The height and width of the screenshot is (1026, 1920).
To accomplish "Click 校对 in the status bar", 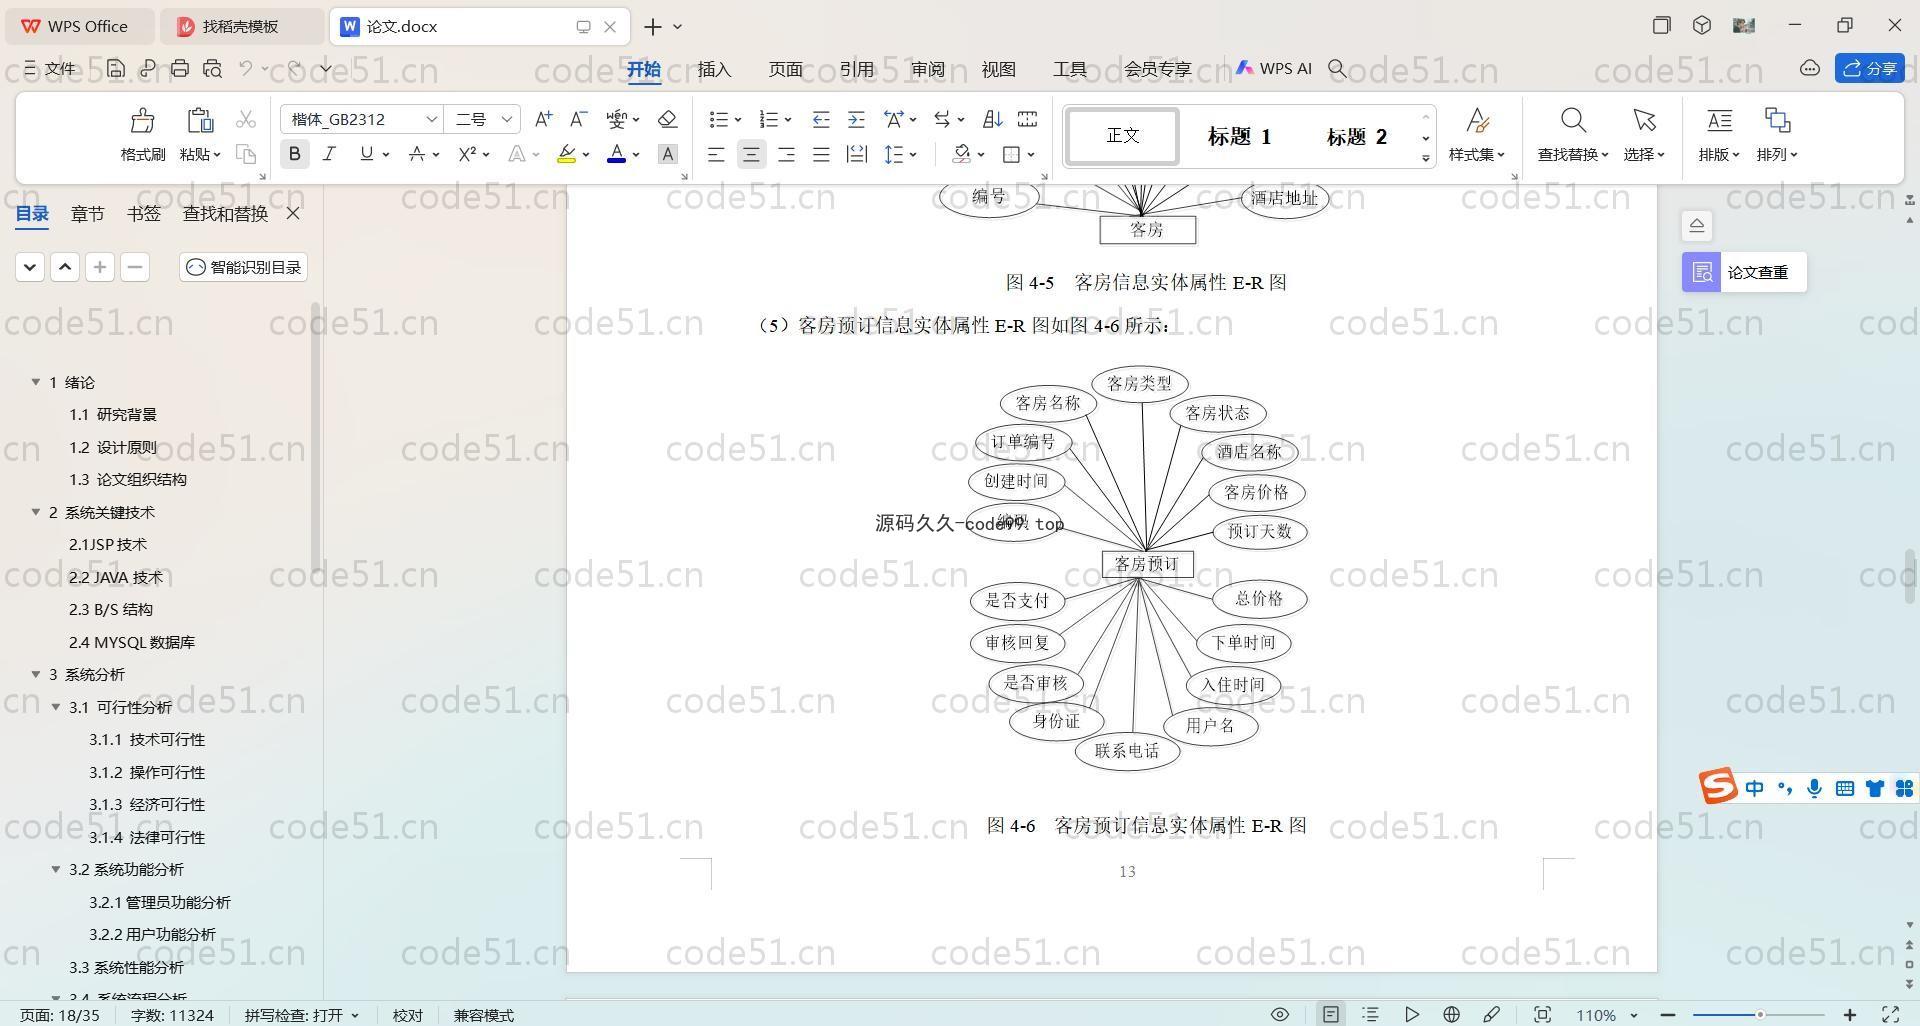I will pyautogui.click(x=407, y=1015).
